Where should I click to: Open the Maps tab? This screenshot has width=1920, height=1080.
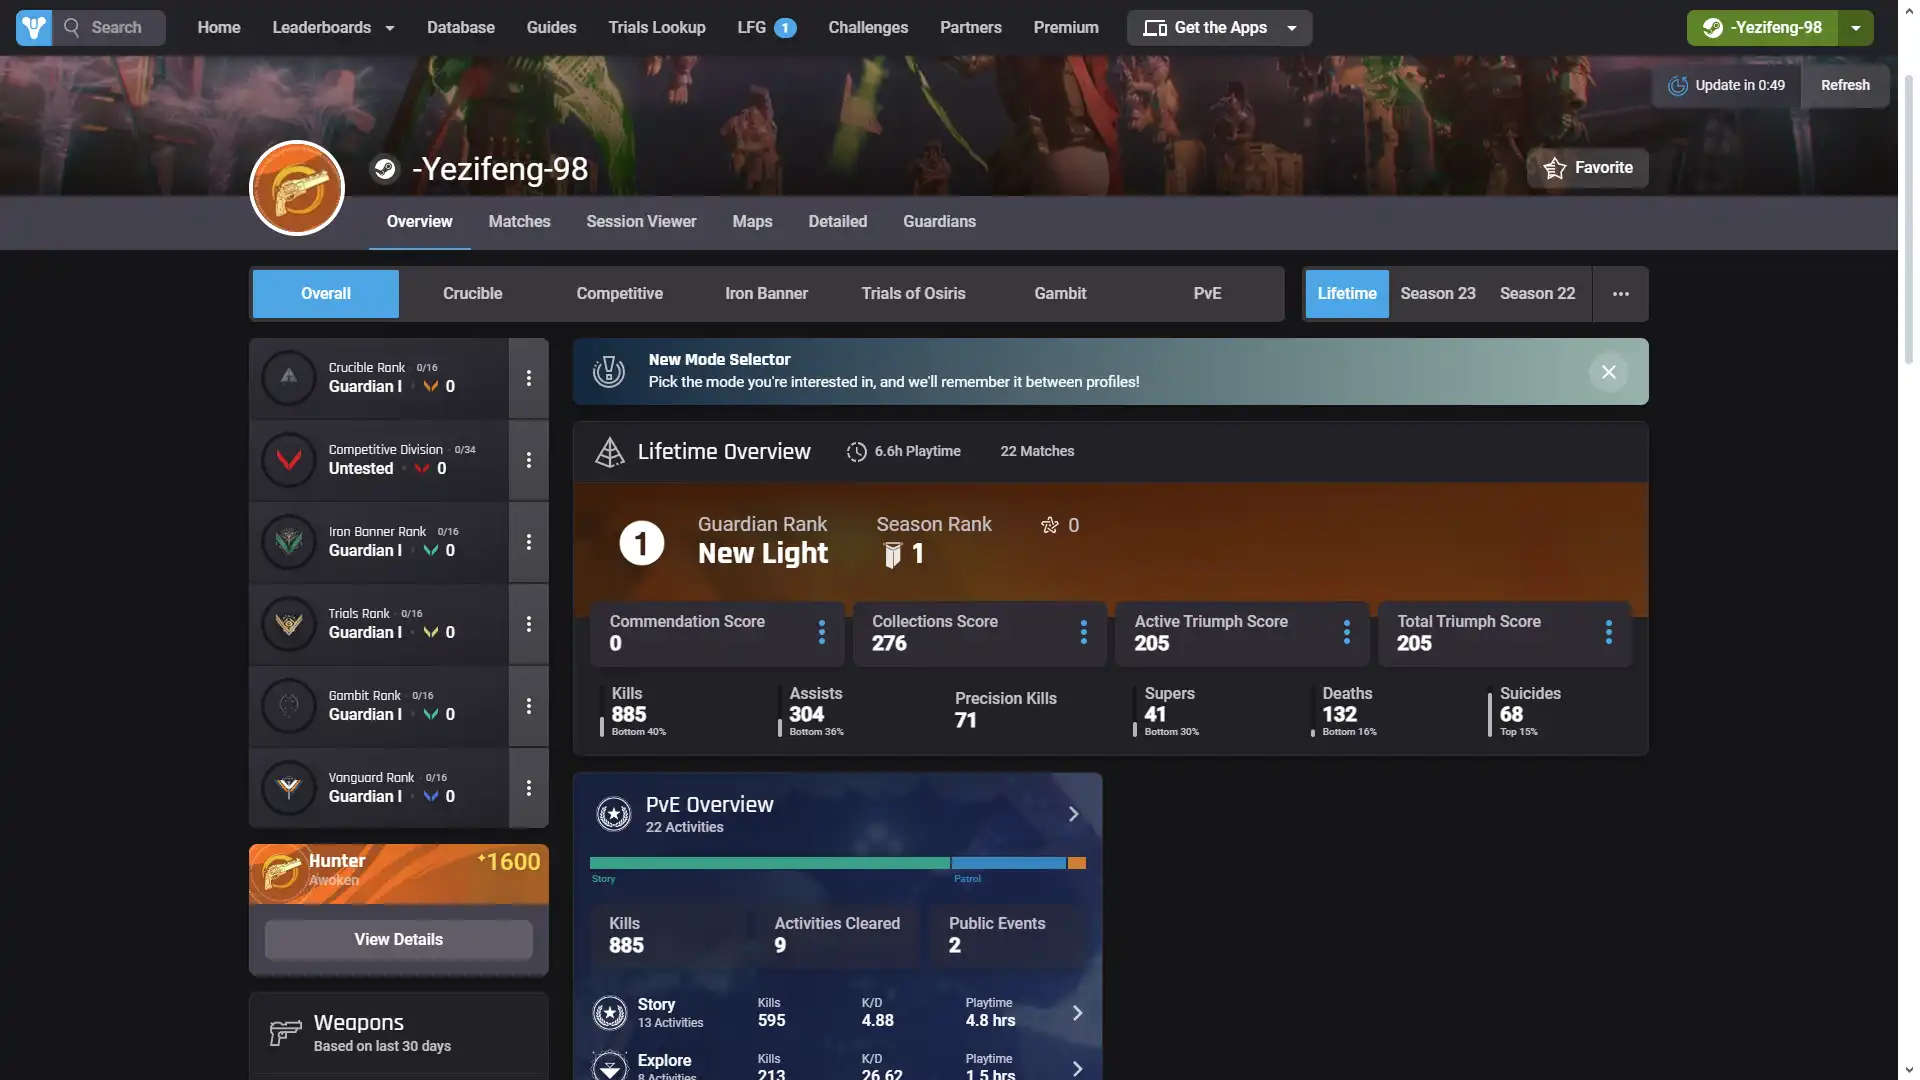coord(752,222)
